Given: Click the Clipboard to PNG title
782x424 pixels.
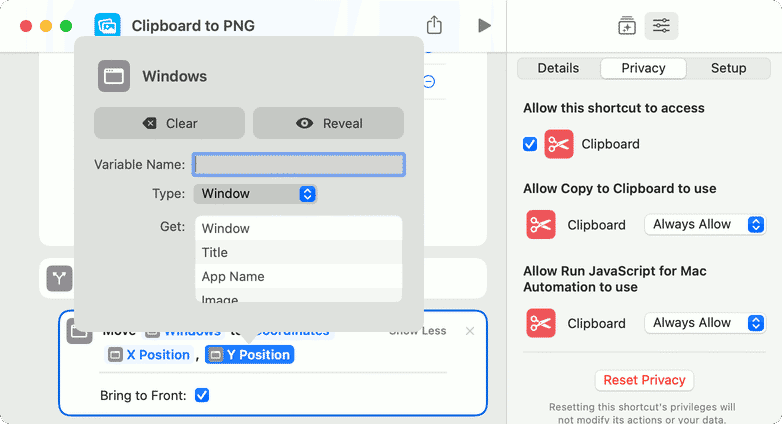Looking at the screenshot, I should 193,25.
